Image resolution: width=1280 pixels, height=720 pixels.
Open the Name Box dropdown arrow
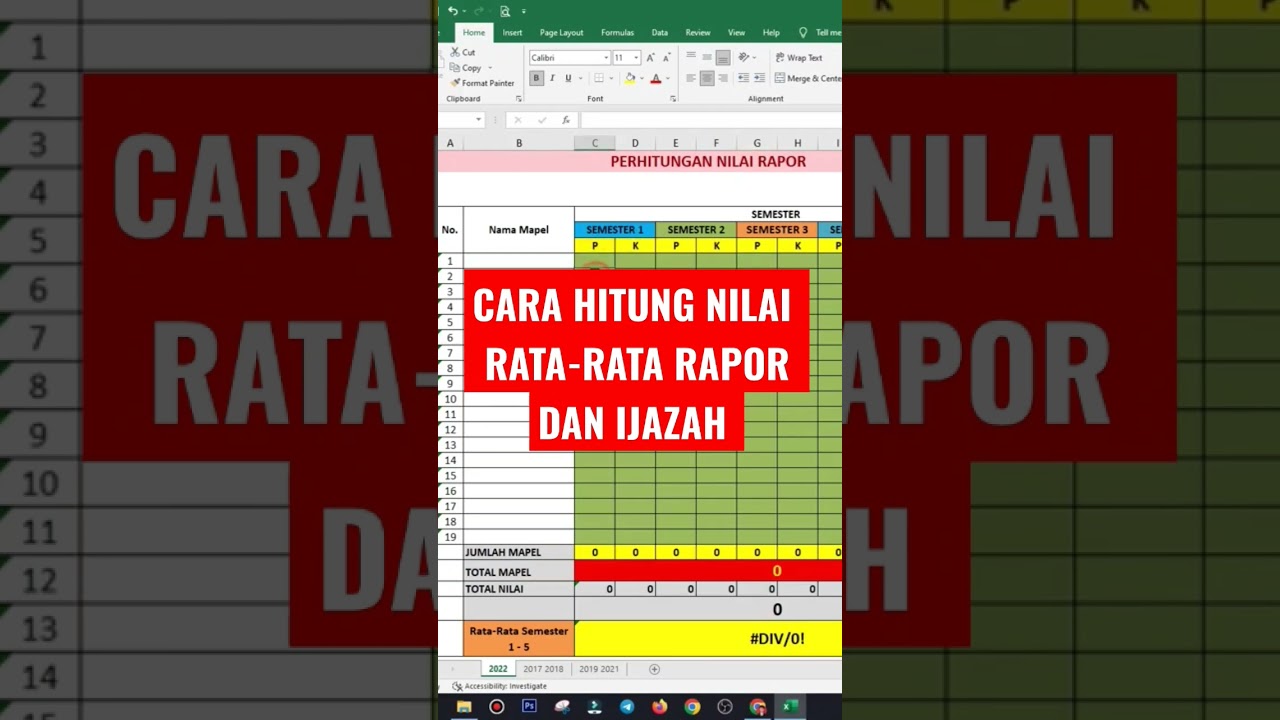click(x=478, y=120)
